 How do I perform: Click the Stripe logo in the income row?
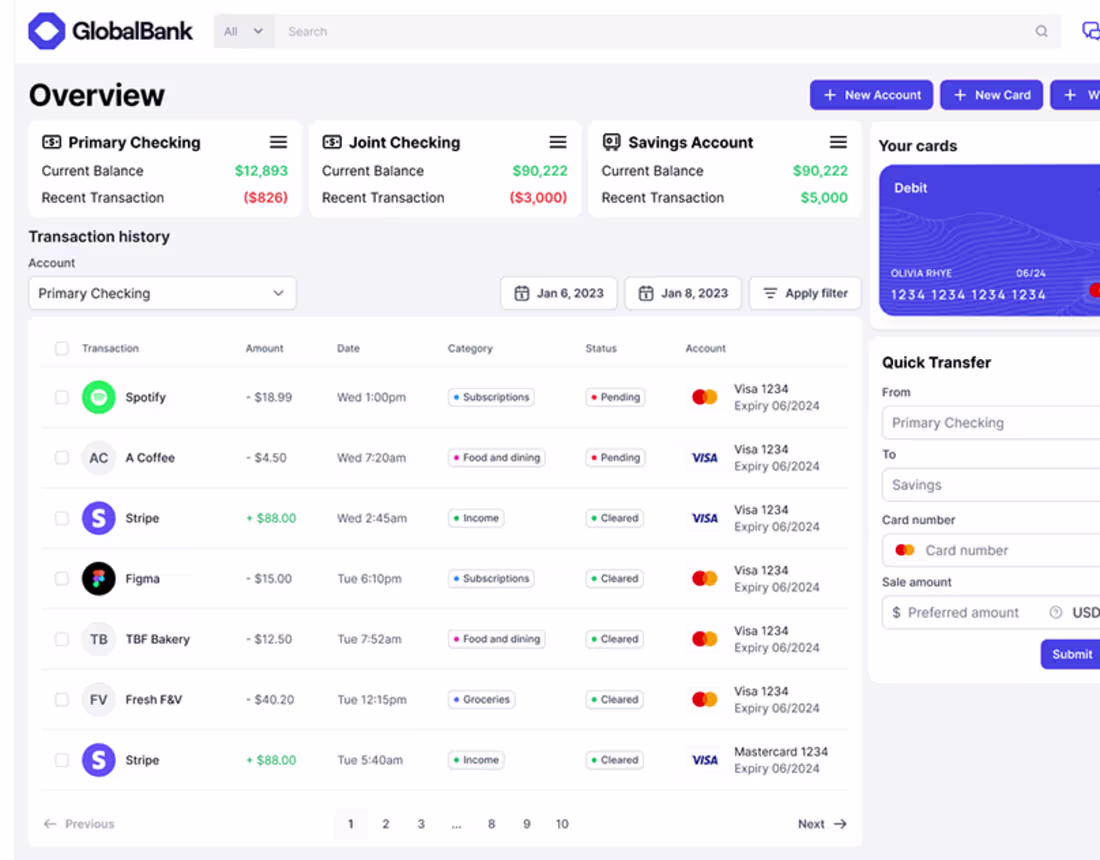(x=98, y=518)
